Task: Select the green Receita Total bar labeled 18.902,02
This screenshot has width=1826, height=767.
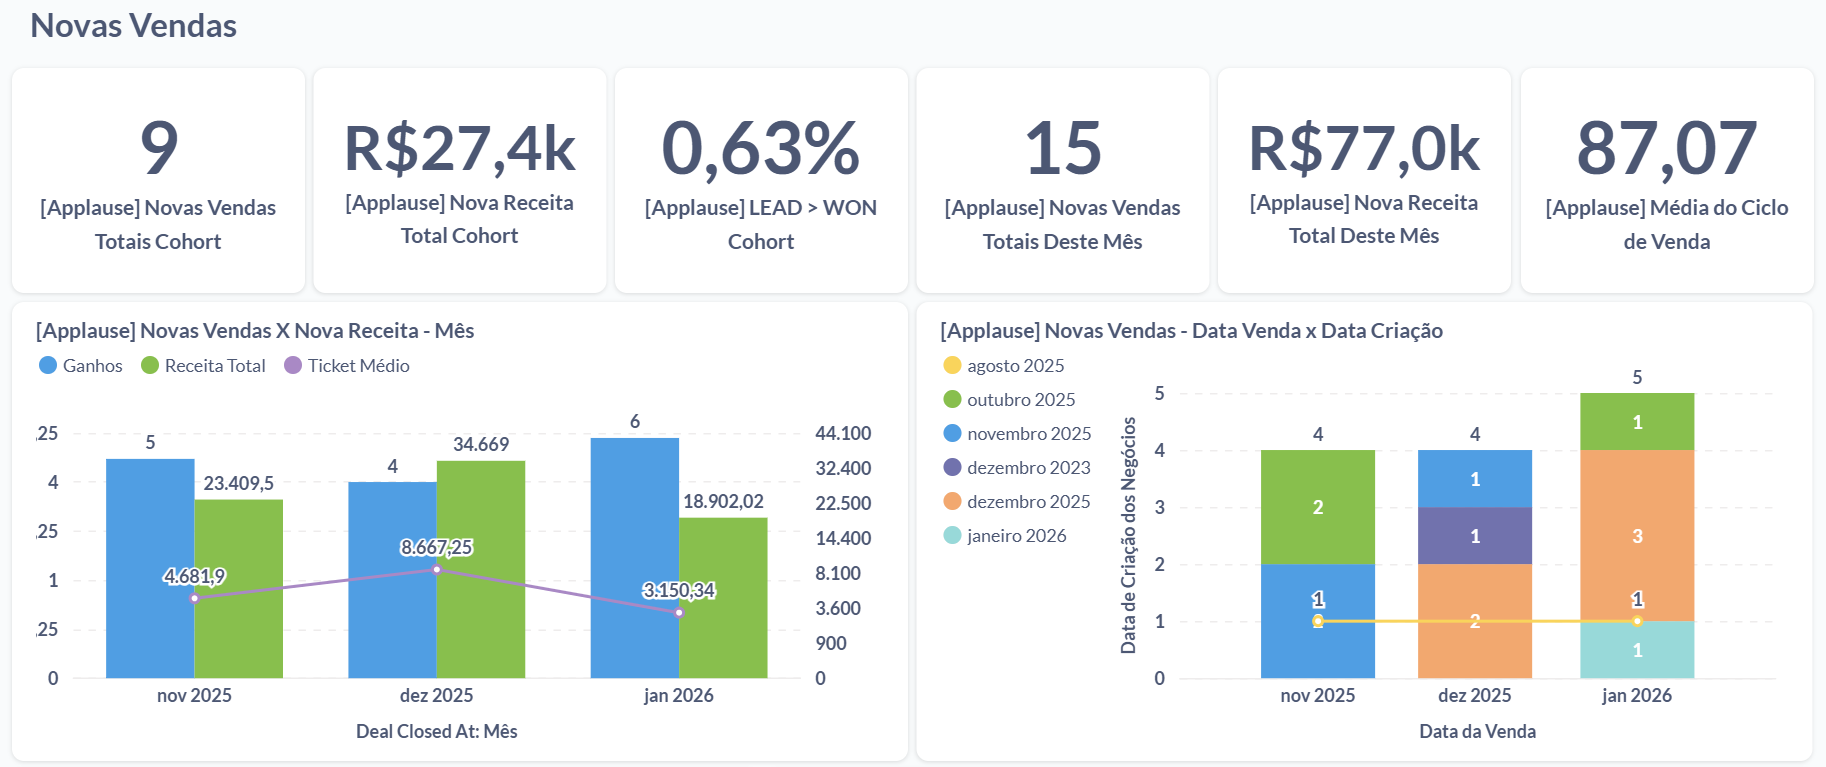Action: click(724, 598)
